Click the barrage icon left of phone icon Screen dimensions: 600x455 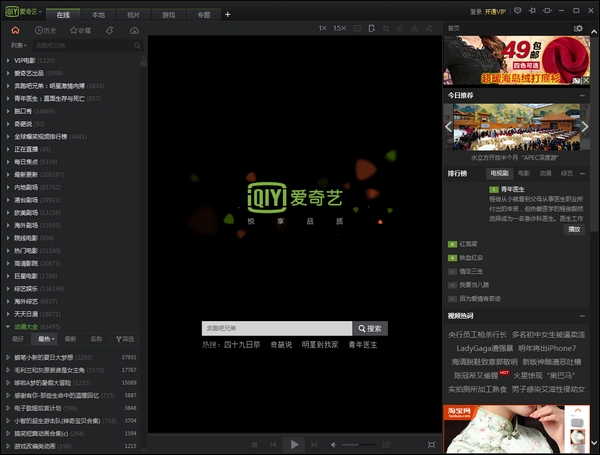point(357,29)
